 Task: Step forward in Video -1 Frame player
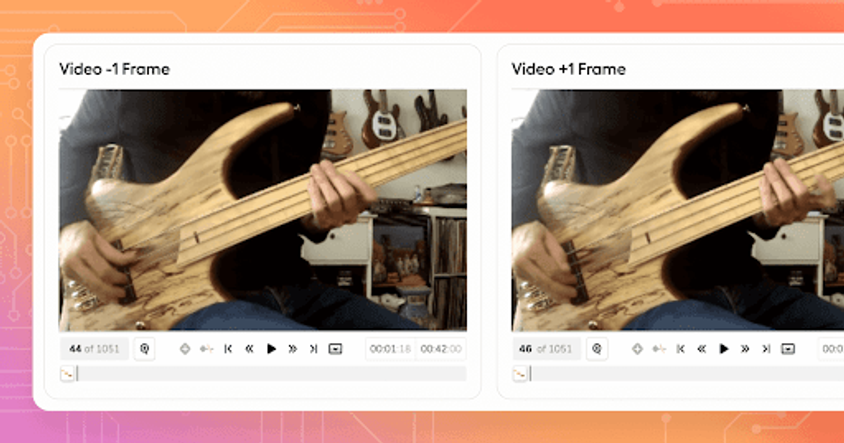tap(292, 349)
